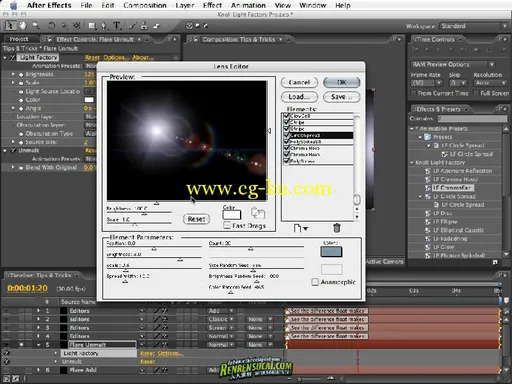Expand the Brightness property in Effect Controls
This screenshot has width=512, height=384.
coord(13,74)
